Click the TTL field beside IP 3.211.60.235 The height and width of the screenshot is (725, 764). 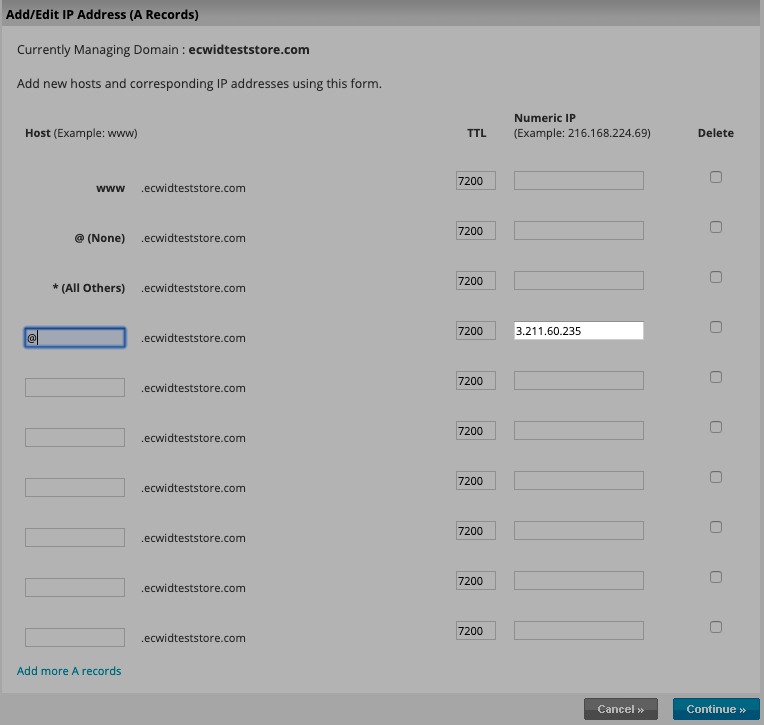(476, 331)
